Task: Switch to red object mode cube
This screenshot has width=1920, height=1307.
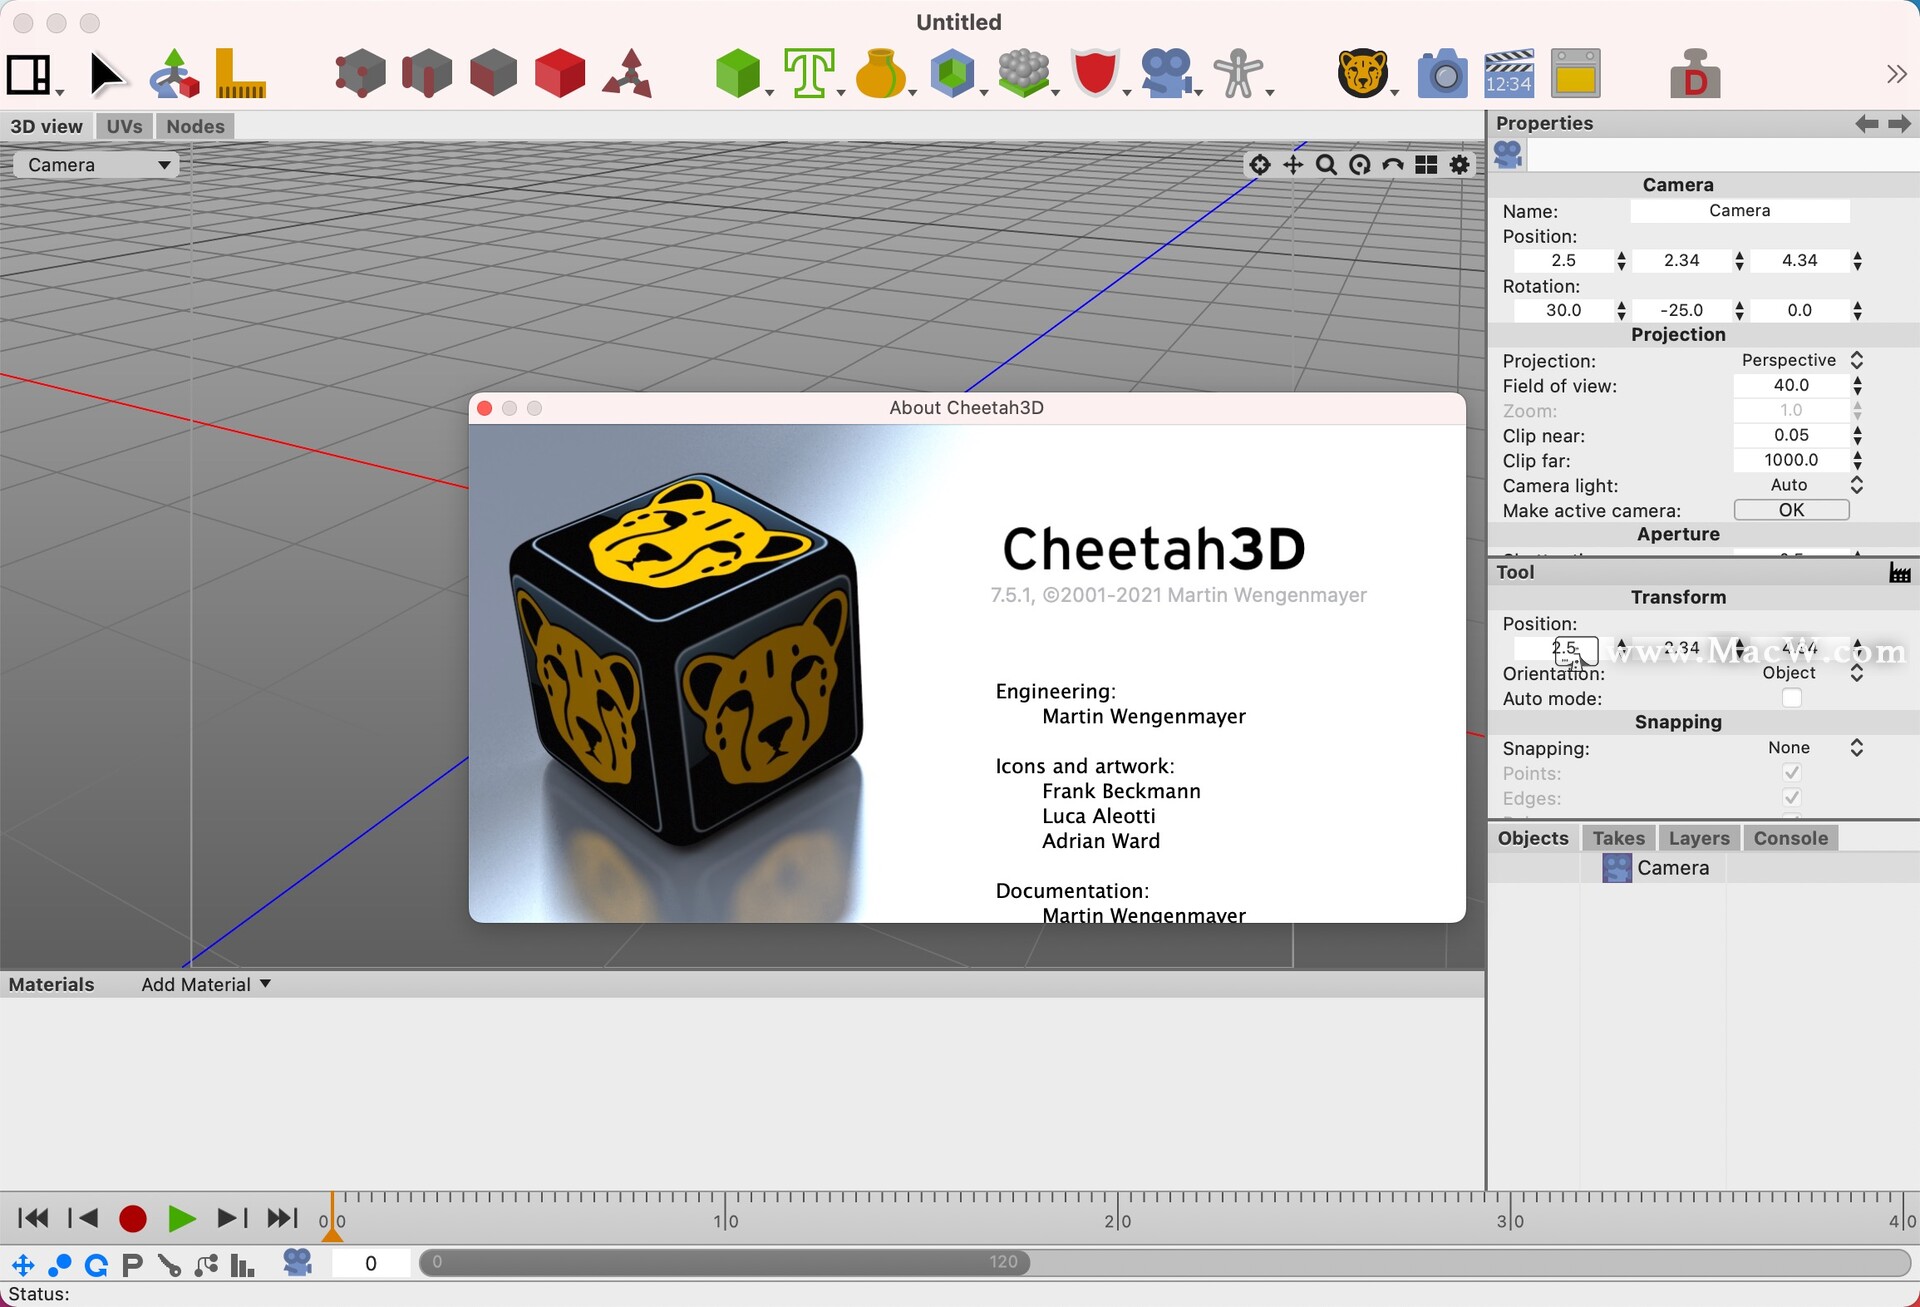Action: [559, 74]
